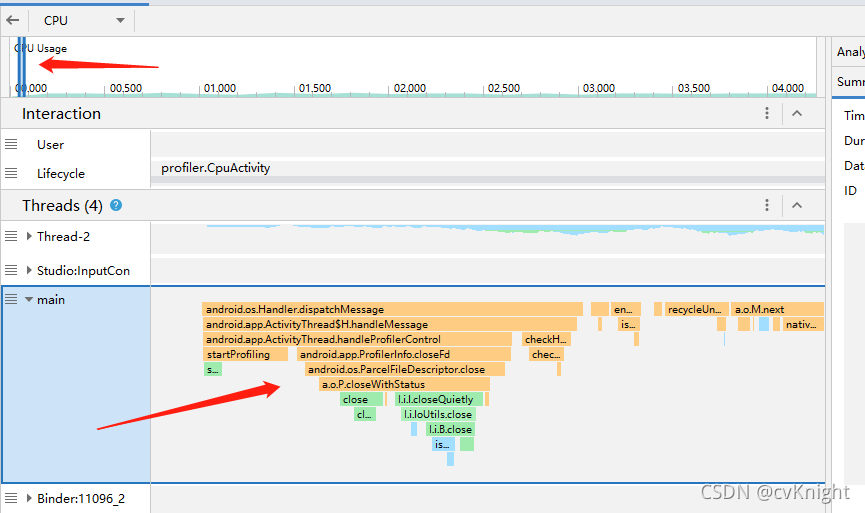The image size is (865, 513).
Task: Select ActivityThread$H.handleMessage call bar
Action: point(389,324)
